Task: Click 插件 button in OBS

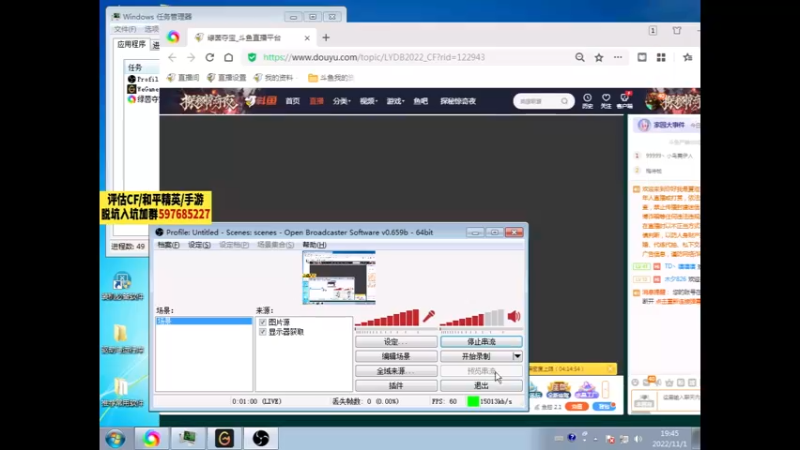Action: pyautogui.click(x=396, y=386)
